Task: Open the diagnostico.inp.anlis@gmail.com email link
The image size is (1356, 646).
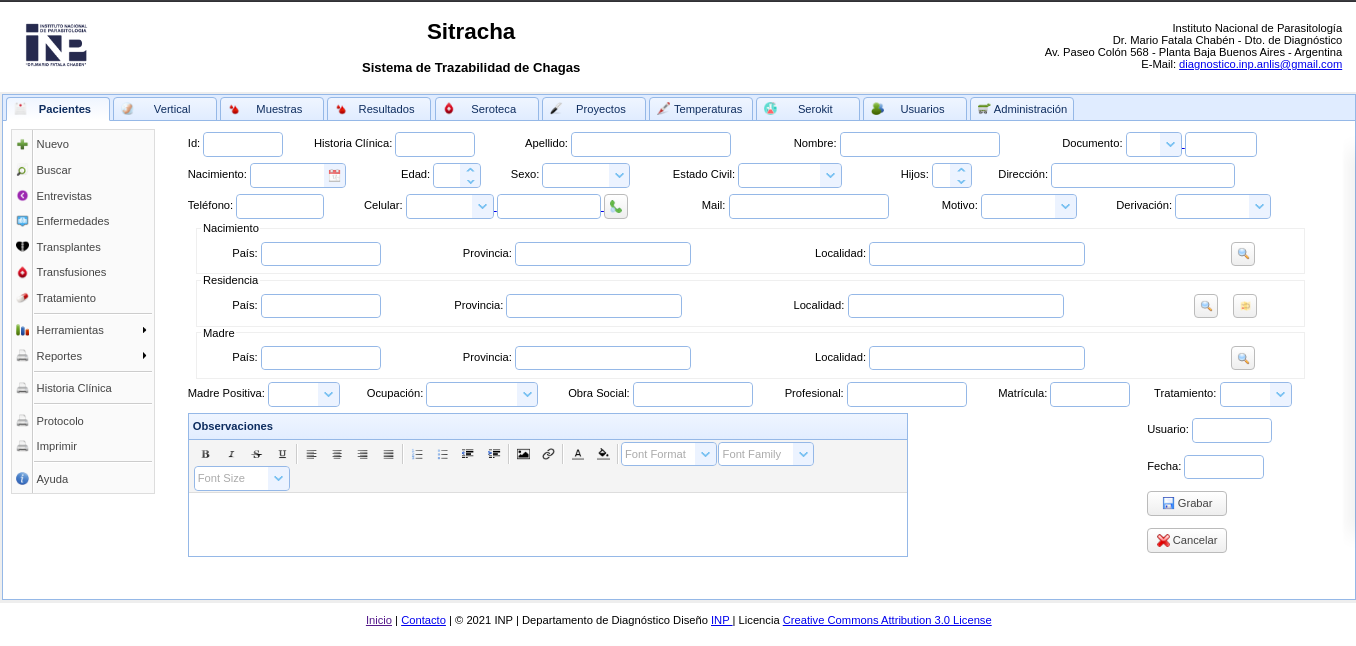Action: pos(1260,64)
